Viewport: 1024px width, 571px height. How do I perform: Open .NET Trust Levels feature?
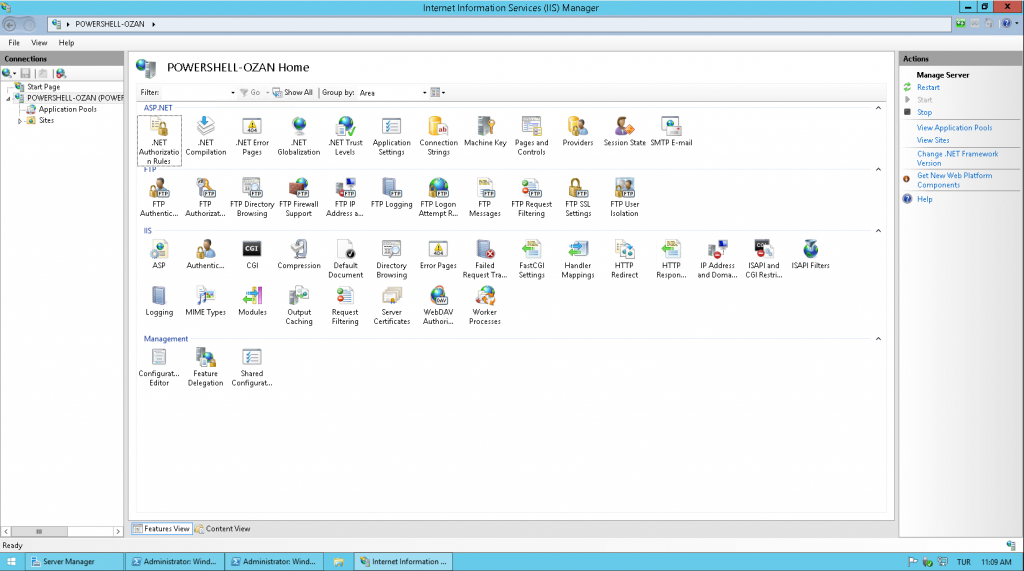(x=345, y=137)
